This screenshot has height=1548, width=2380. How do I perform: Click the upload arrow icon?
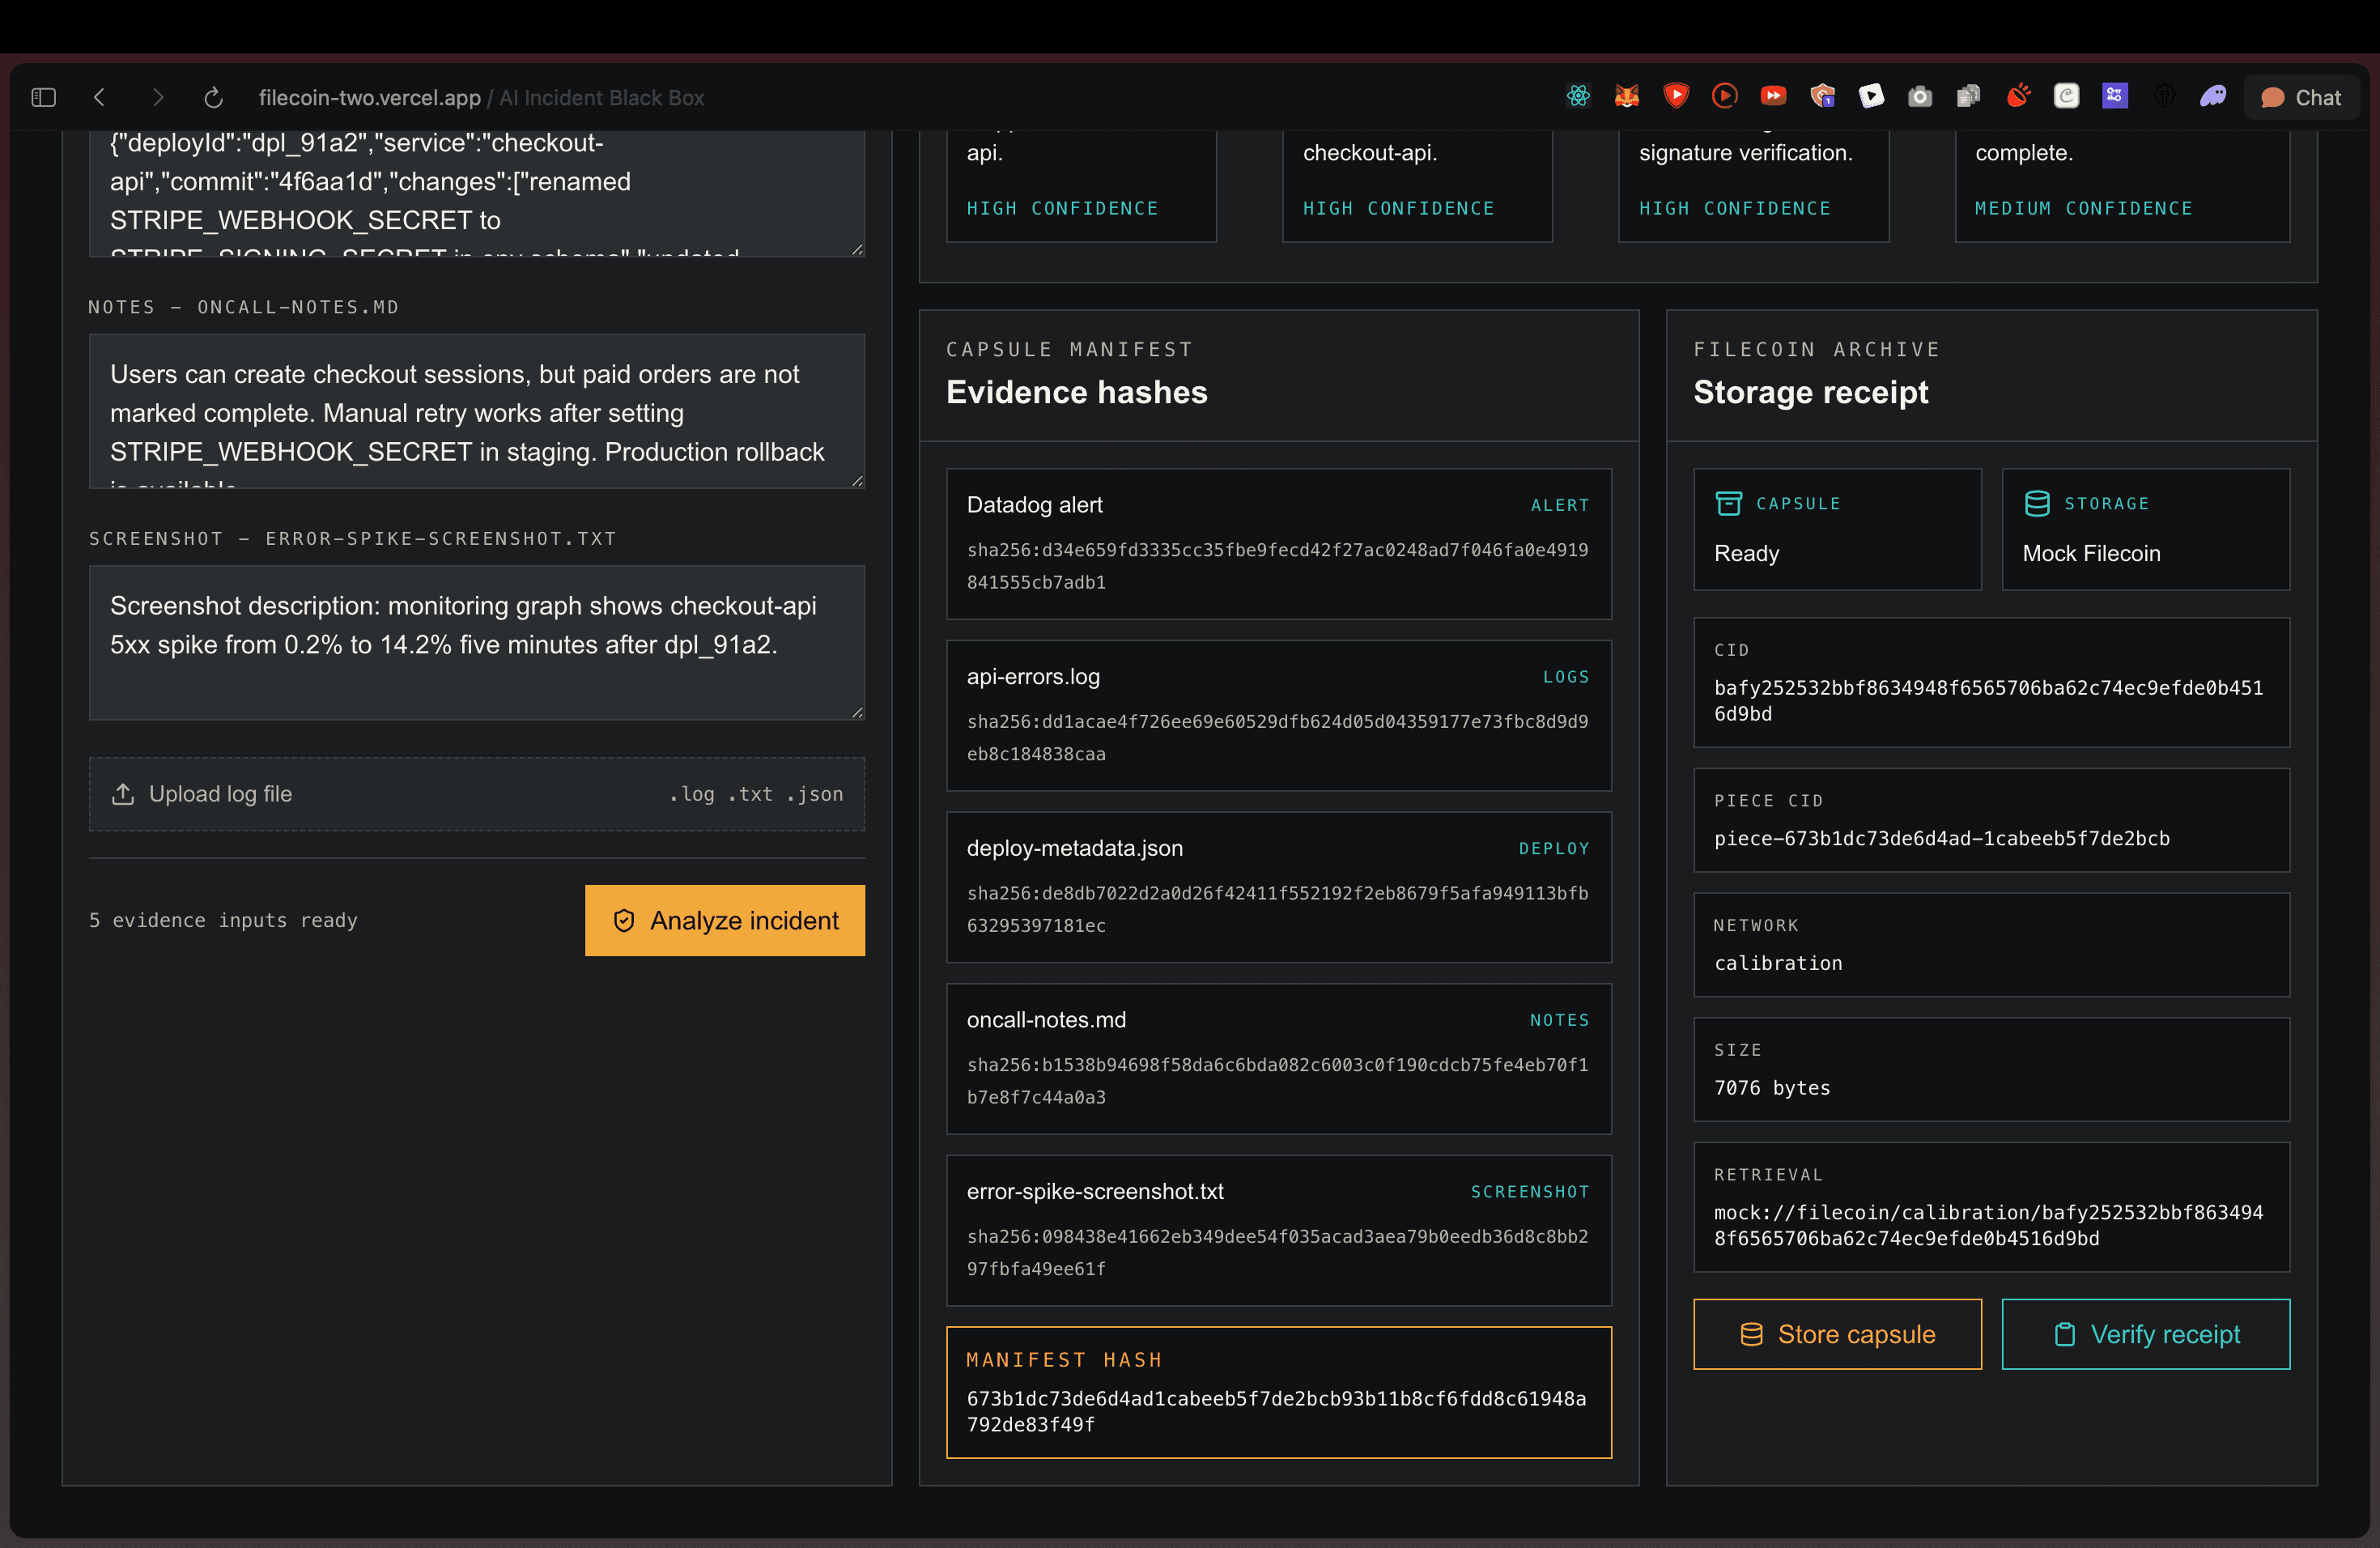point(122,794)
